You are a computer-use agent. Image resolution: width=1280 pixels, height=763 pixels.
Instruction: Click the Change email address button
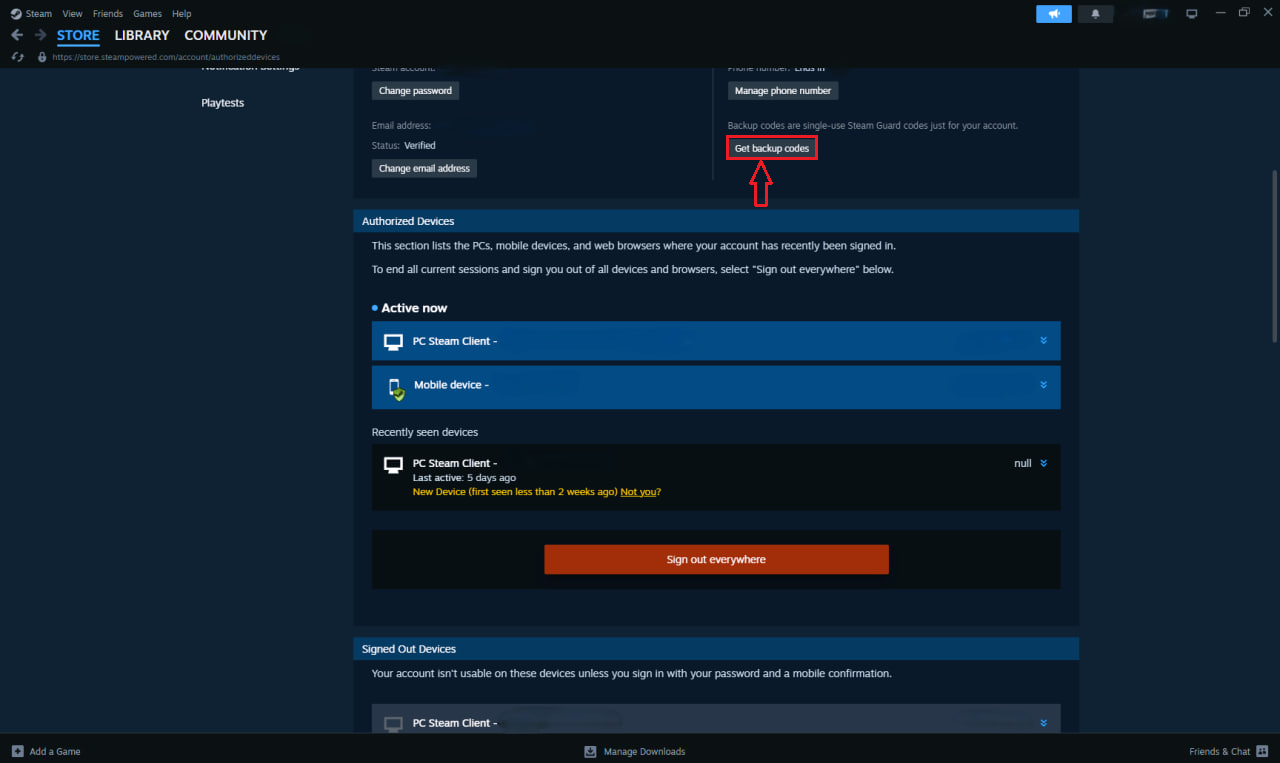pos(424,169)
